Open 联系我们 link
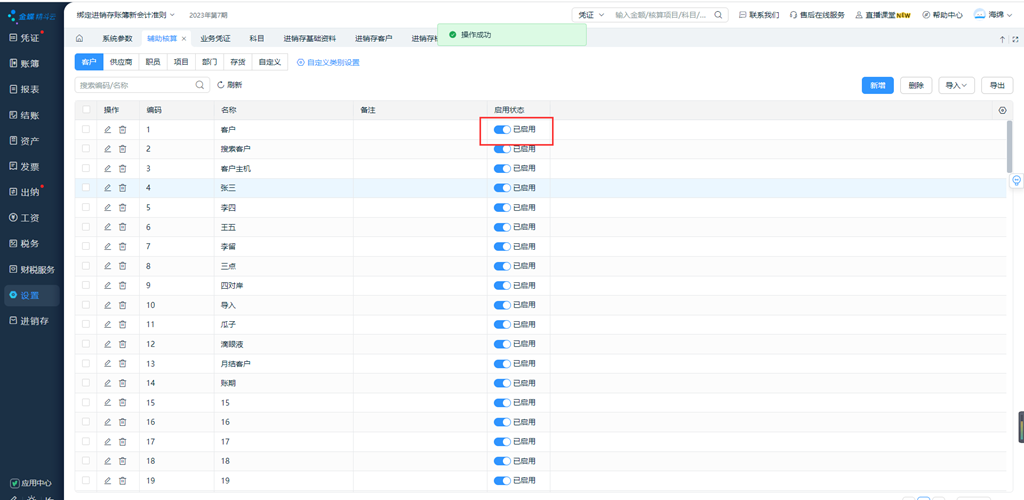This screenshot has width=1024, height=500. (759, 14)
